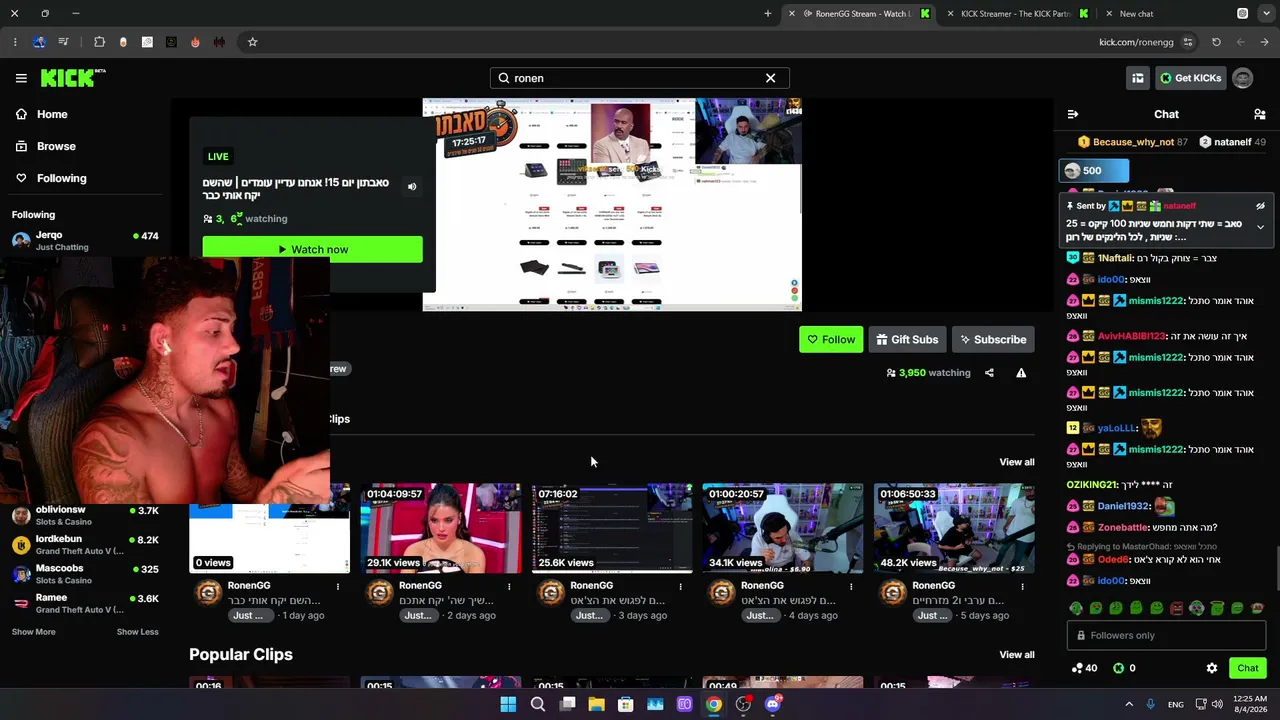Open chat users list icon

click(x=1260, y=114)
